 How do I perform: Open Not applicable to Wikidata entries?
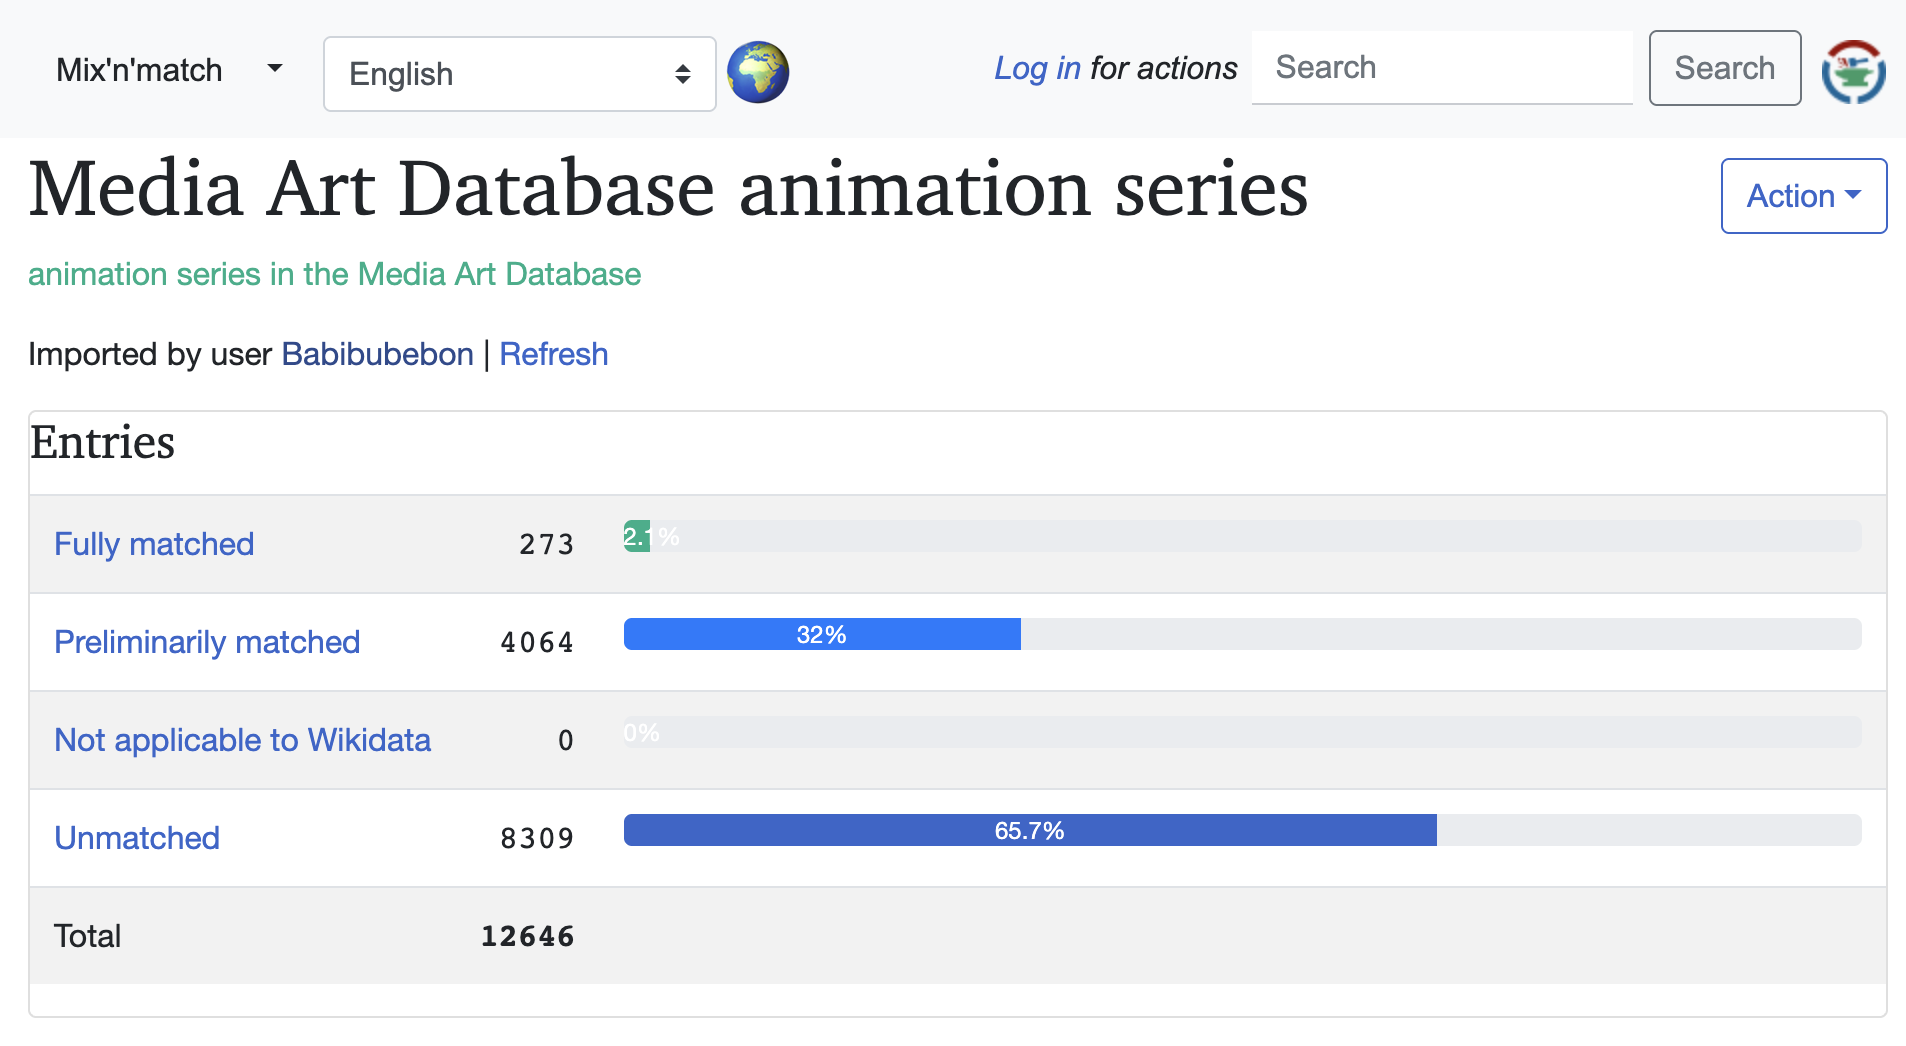click(x=242, y=740)
